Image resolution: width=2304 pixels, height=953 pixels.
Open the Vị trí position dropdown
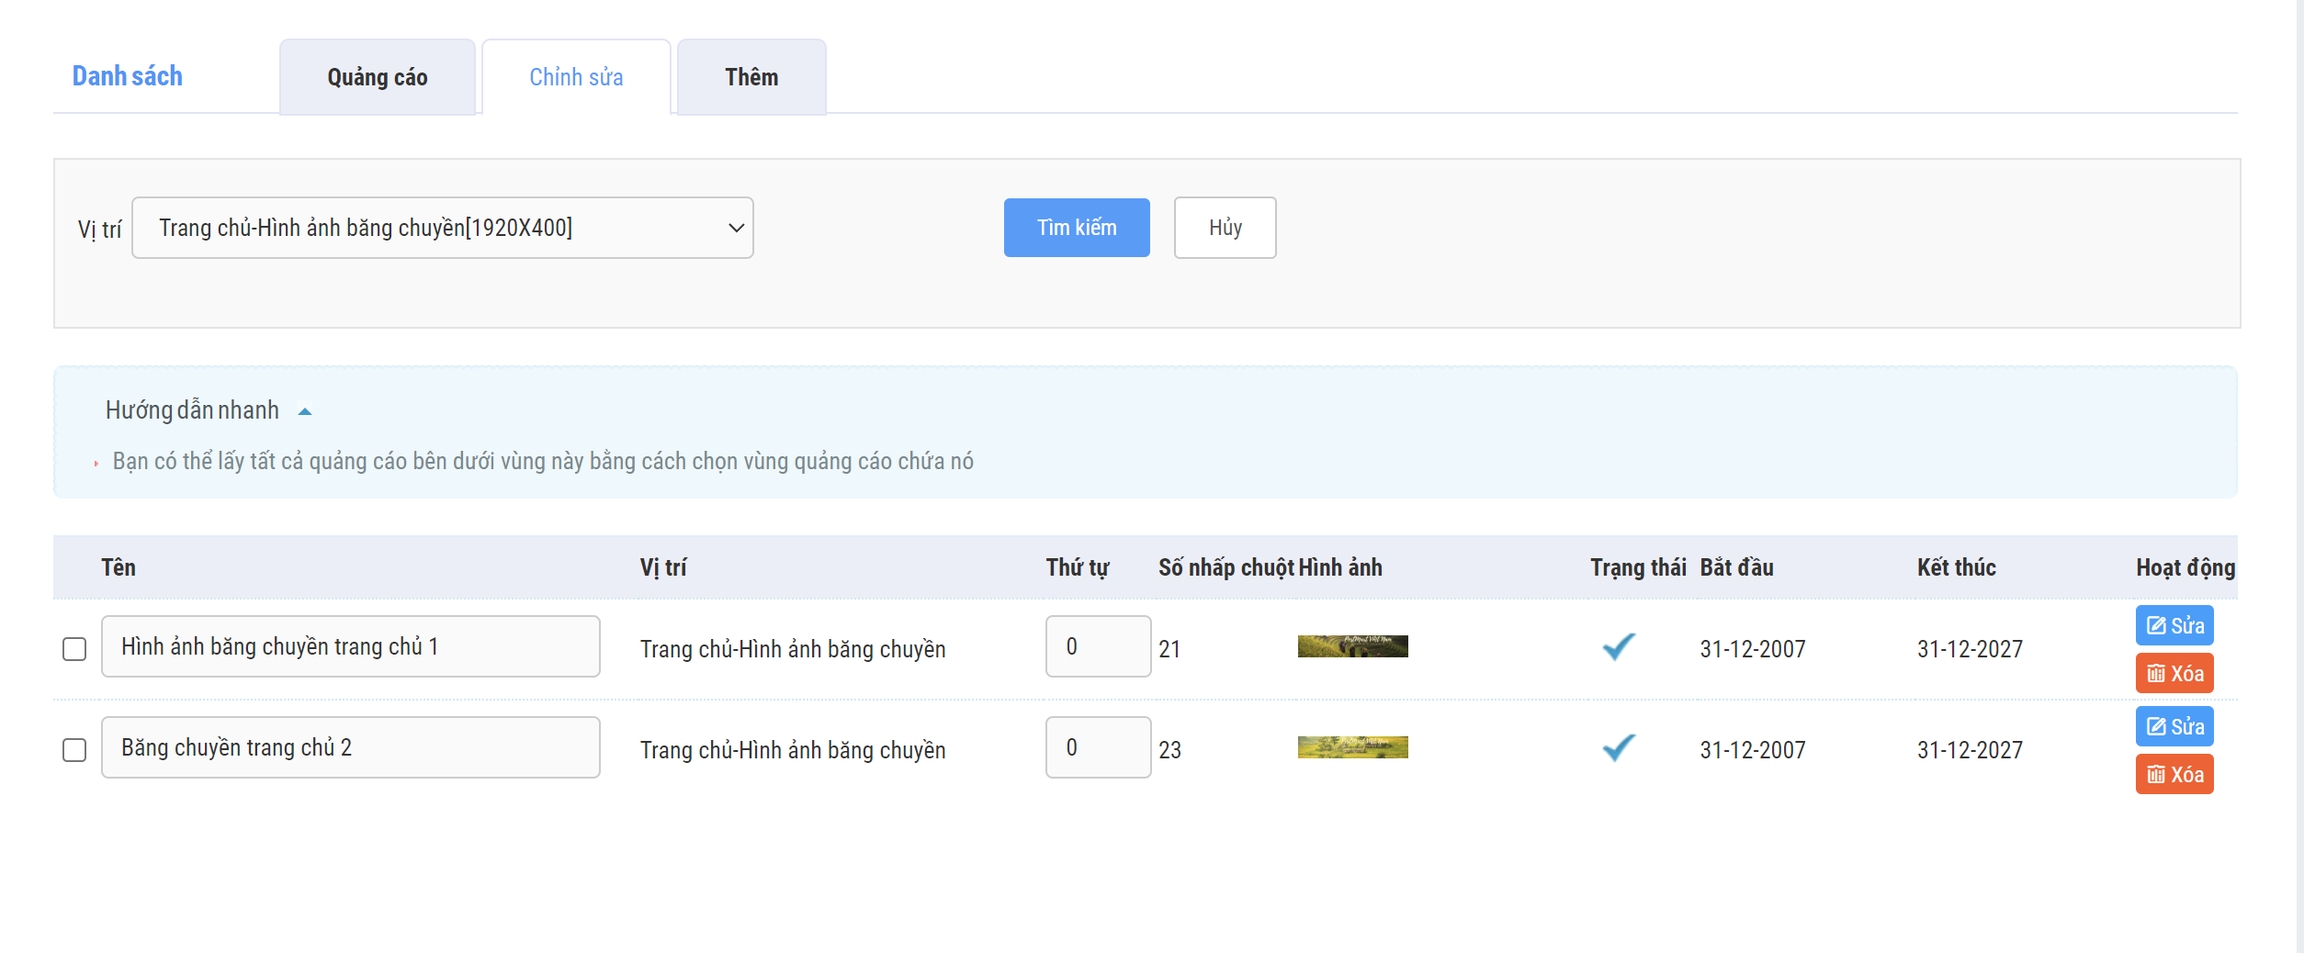[442, 228]
